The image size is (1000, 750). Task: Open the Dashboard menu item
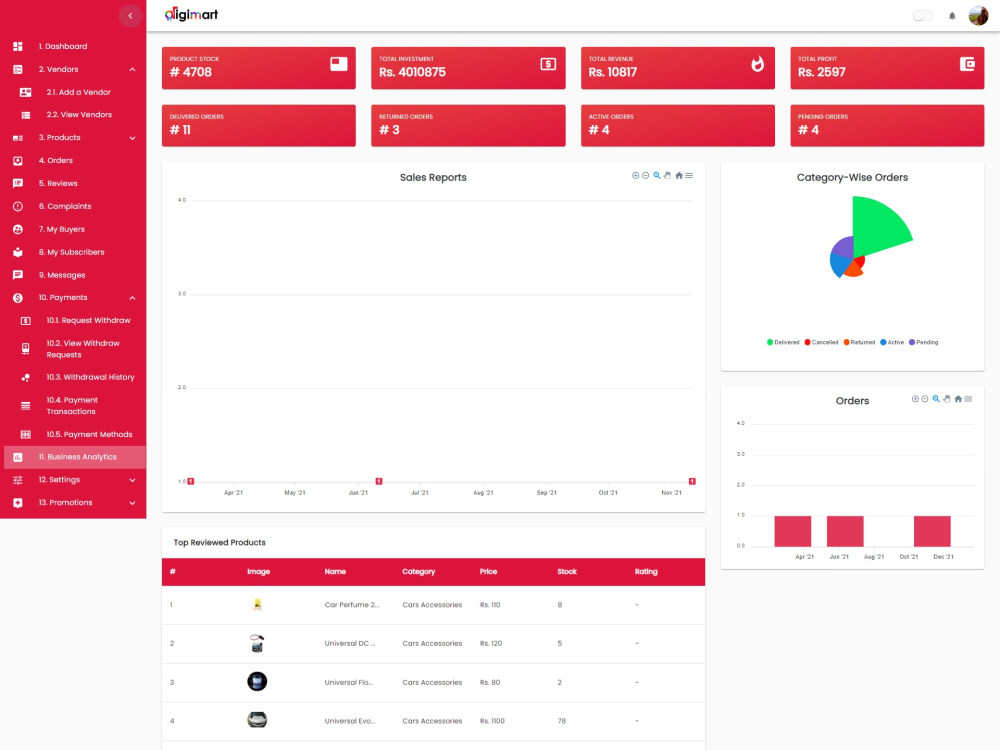[x=73, y=47]
